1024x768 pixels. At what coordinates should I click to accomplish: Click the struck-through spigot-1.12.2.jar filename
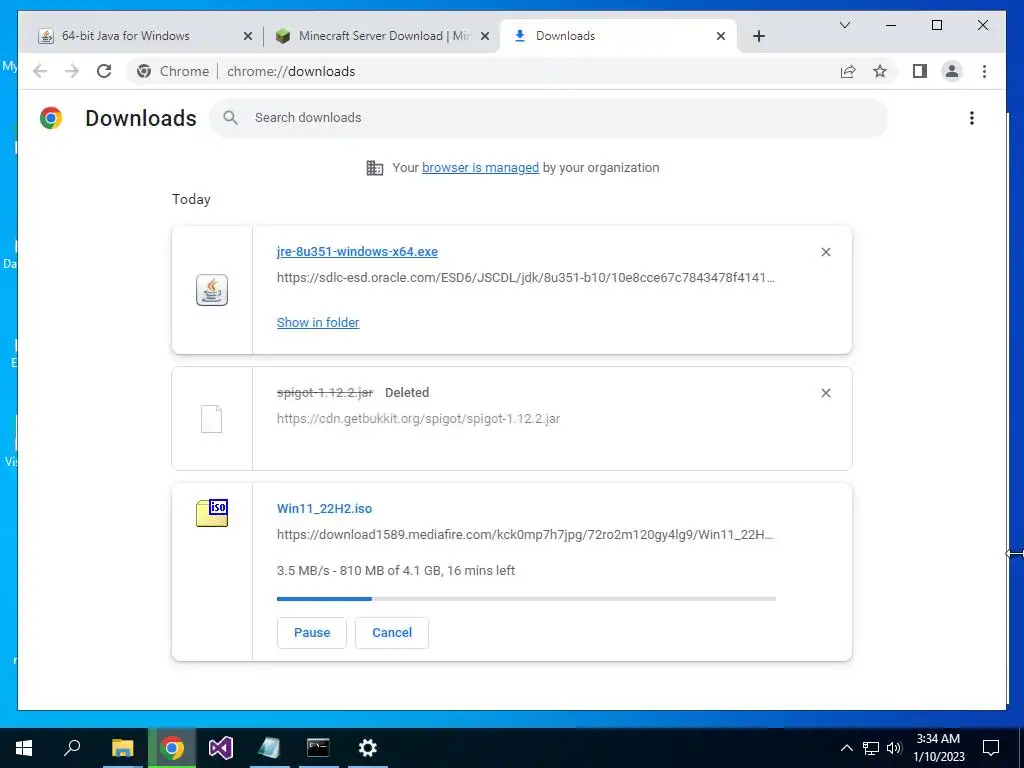(325, 392)
